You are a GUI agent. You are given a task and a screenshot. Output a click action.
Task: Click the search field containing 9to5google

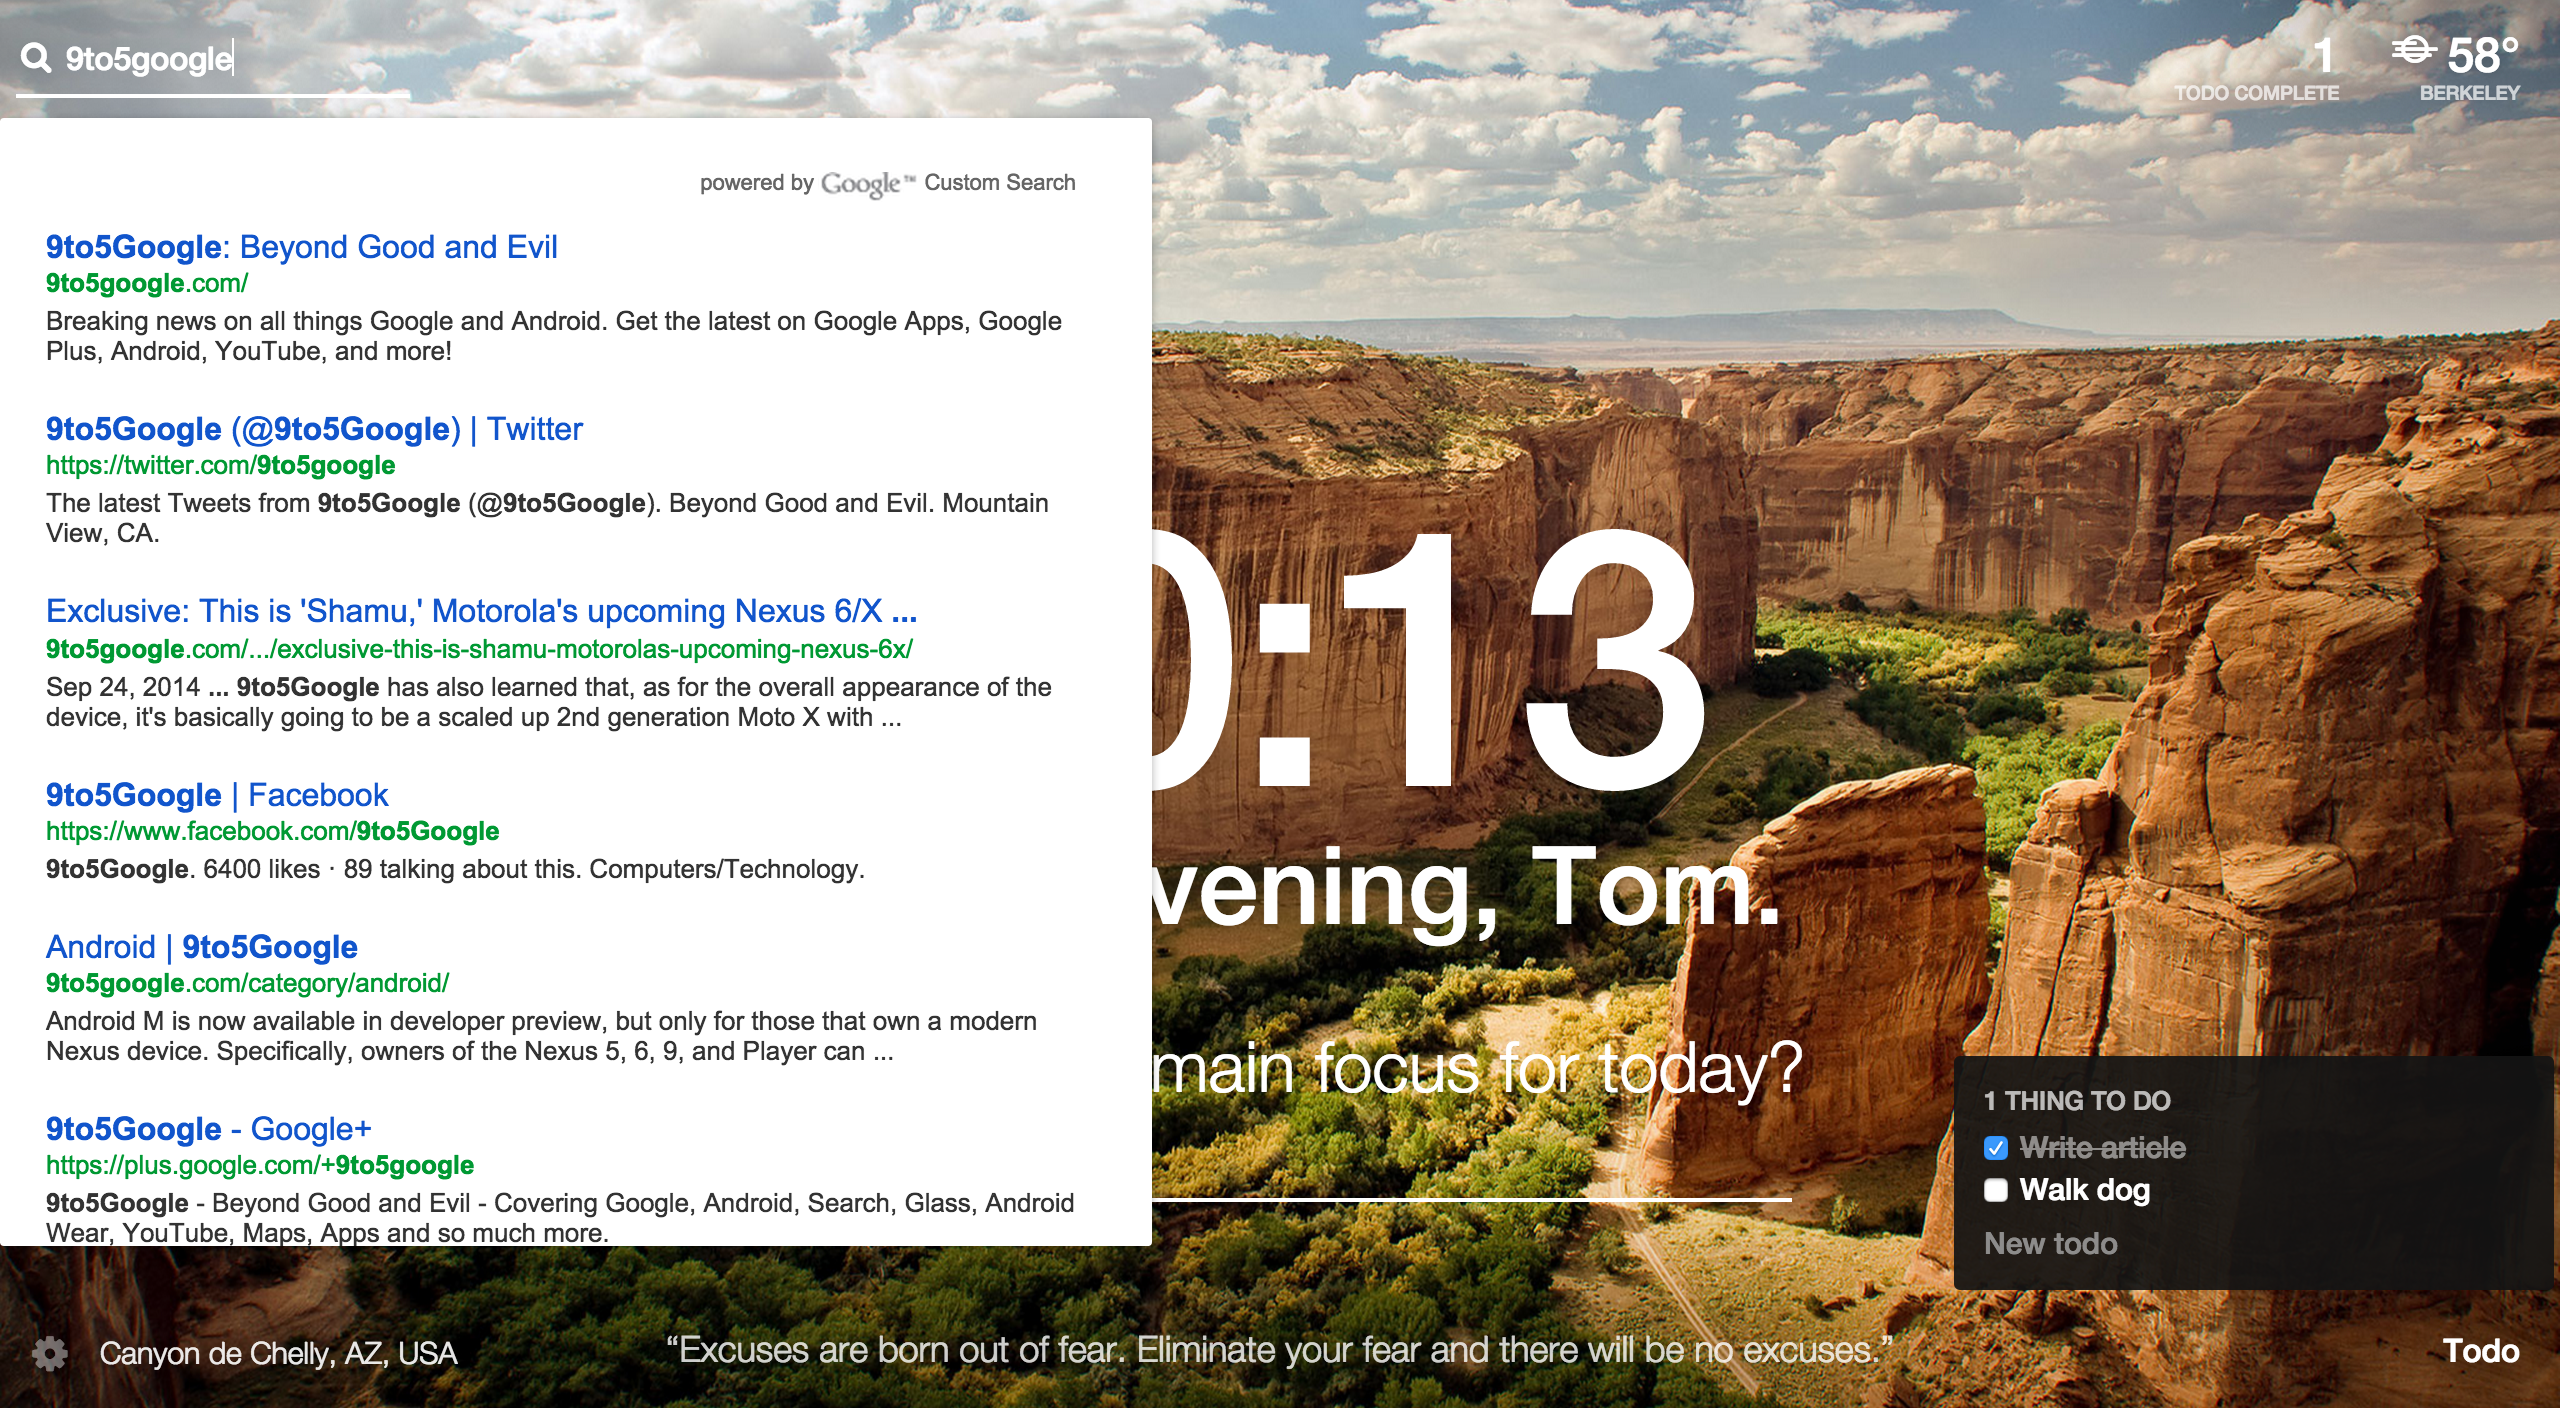(x=215, y=59)
